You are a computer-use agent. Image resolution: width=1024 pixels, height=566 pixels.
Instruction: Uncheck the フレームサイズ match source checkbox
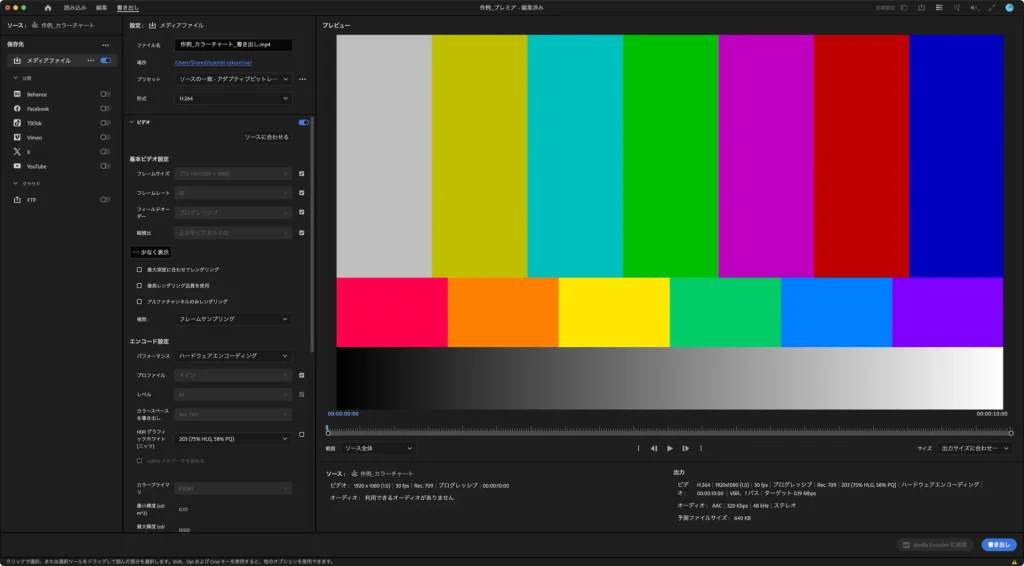pos(302,174)
